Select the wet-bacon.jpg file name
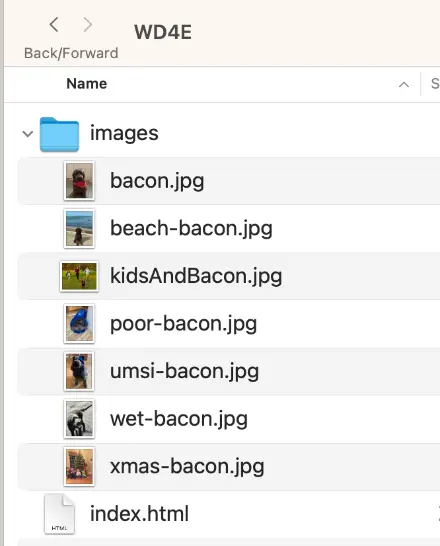 179,419
